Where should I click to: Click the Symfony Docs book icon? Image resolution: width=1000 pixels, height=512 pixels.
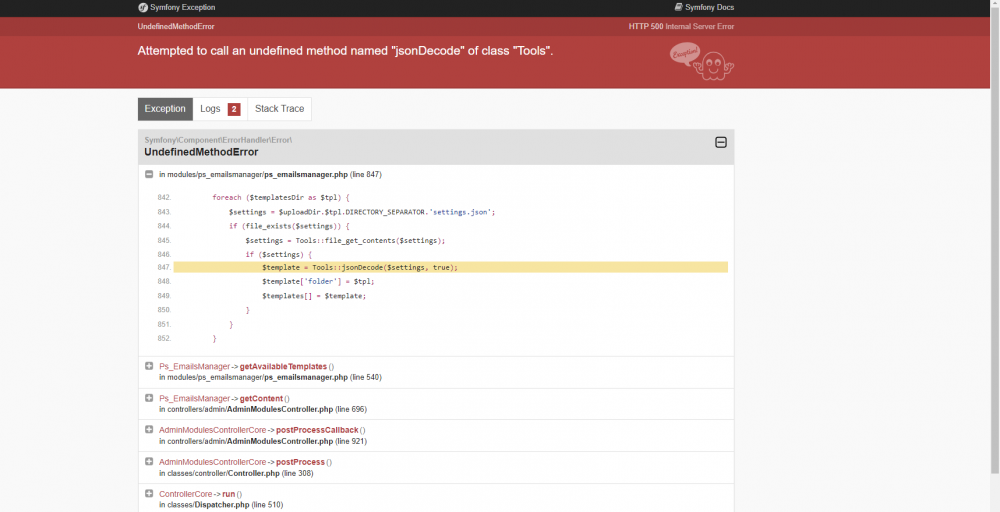click(679, 7)
